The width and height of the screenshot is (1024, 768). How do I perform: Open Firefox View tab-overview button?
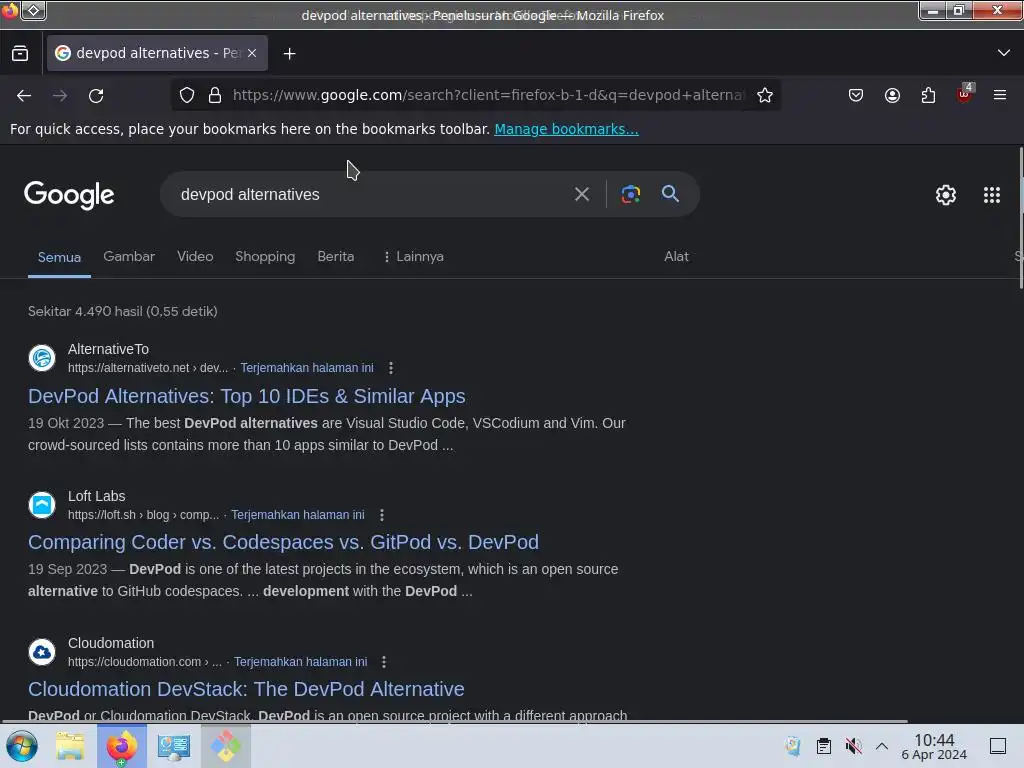20,54
